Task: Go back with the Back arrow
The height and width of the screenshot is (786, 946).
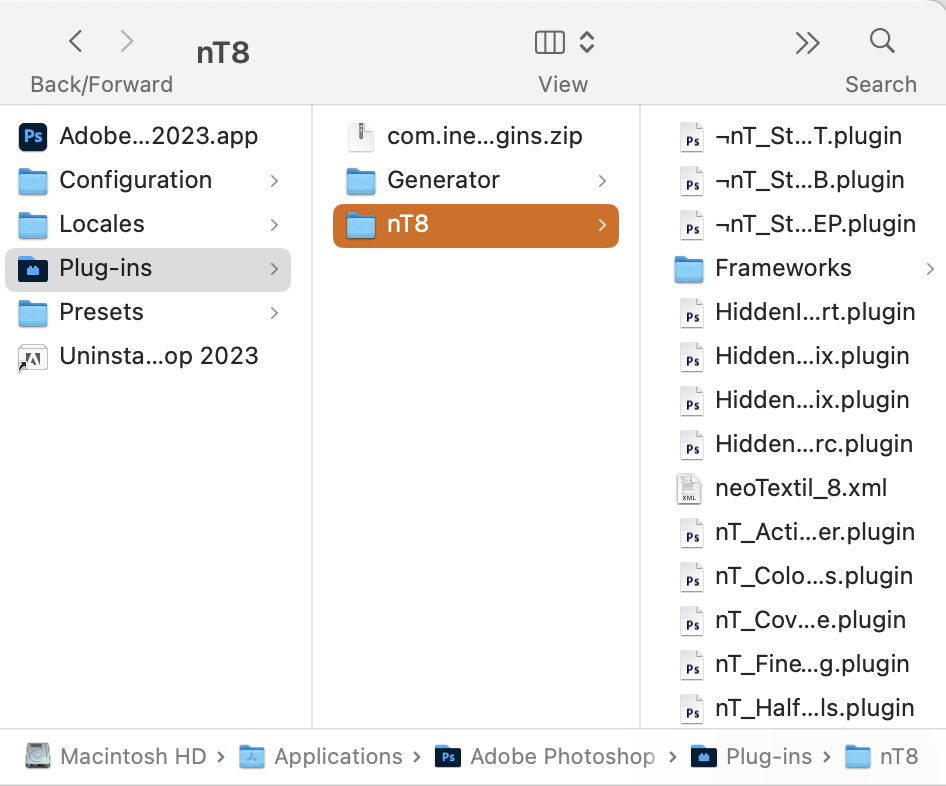Action: (75, 42)
